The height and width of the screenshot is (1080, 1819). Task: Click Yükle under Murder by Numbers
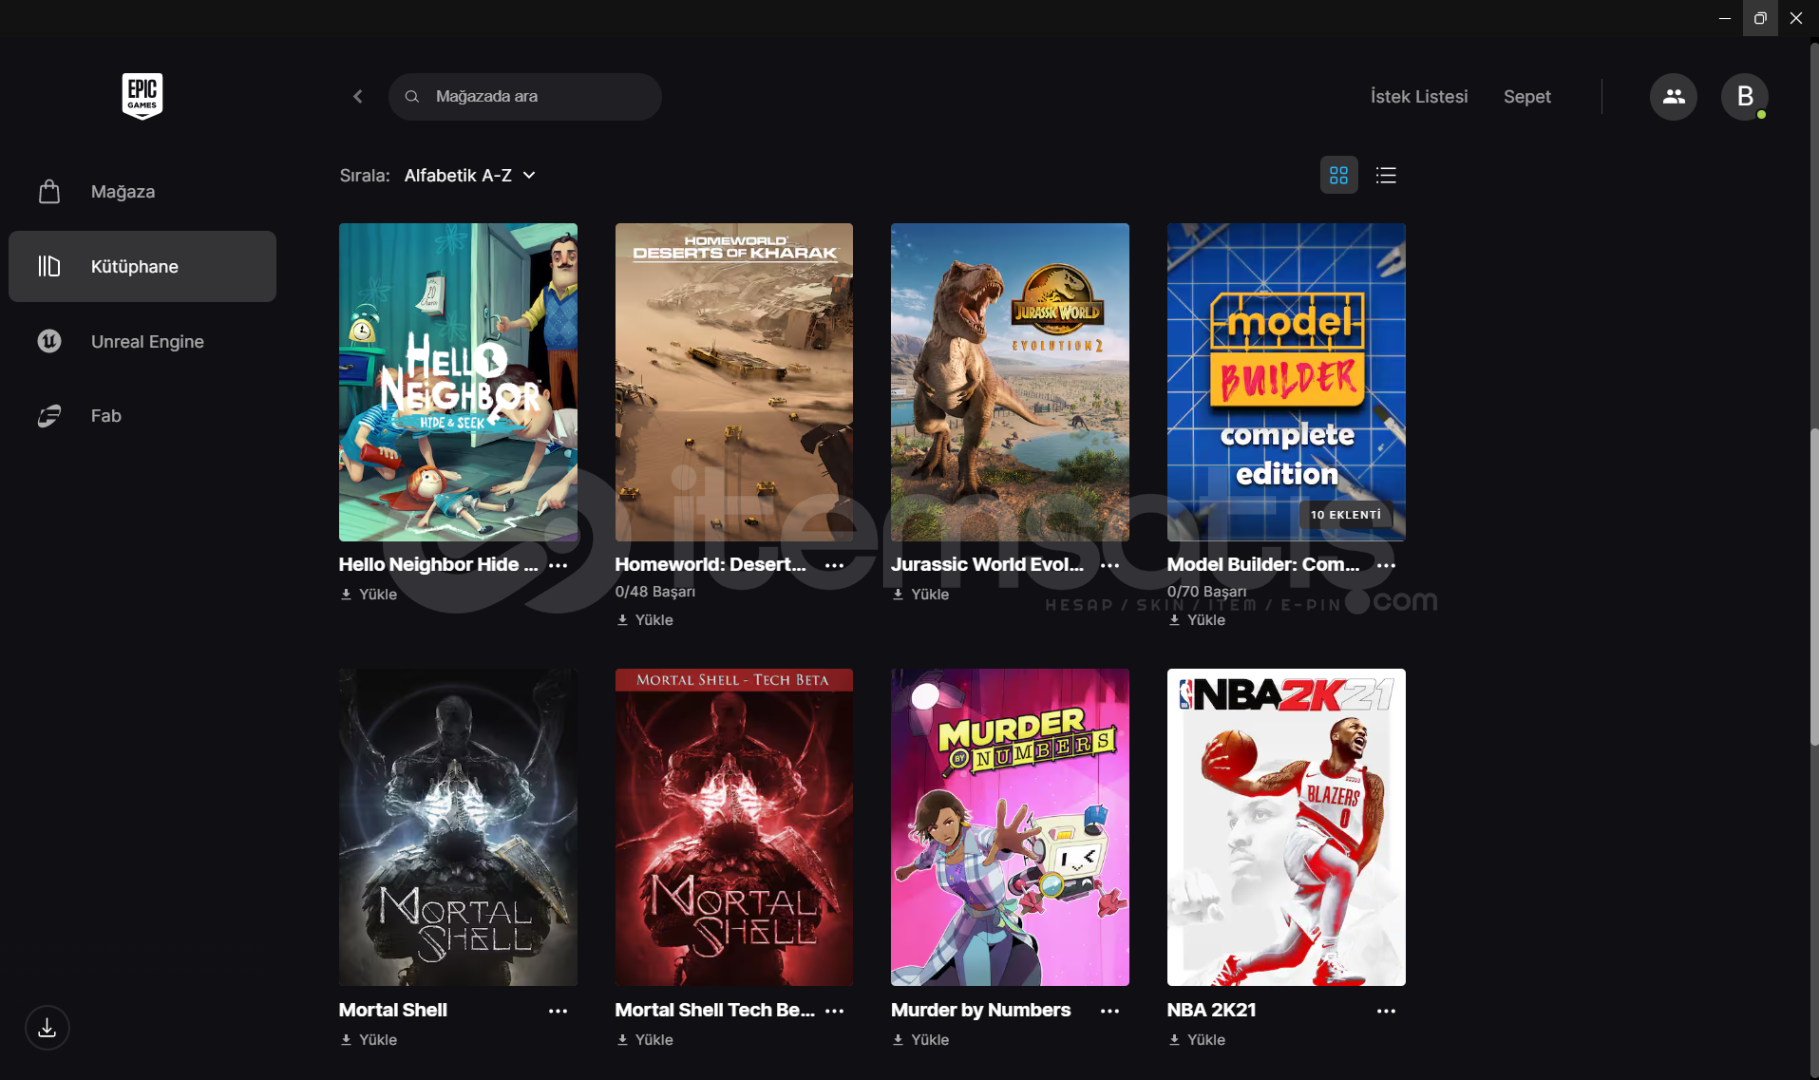[x=921, y=1040]
